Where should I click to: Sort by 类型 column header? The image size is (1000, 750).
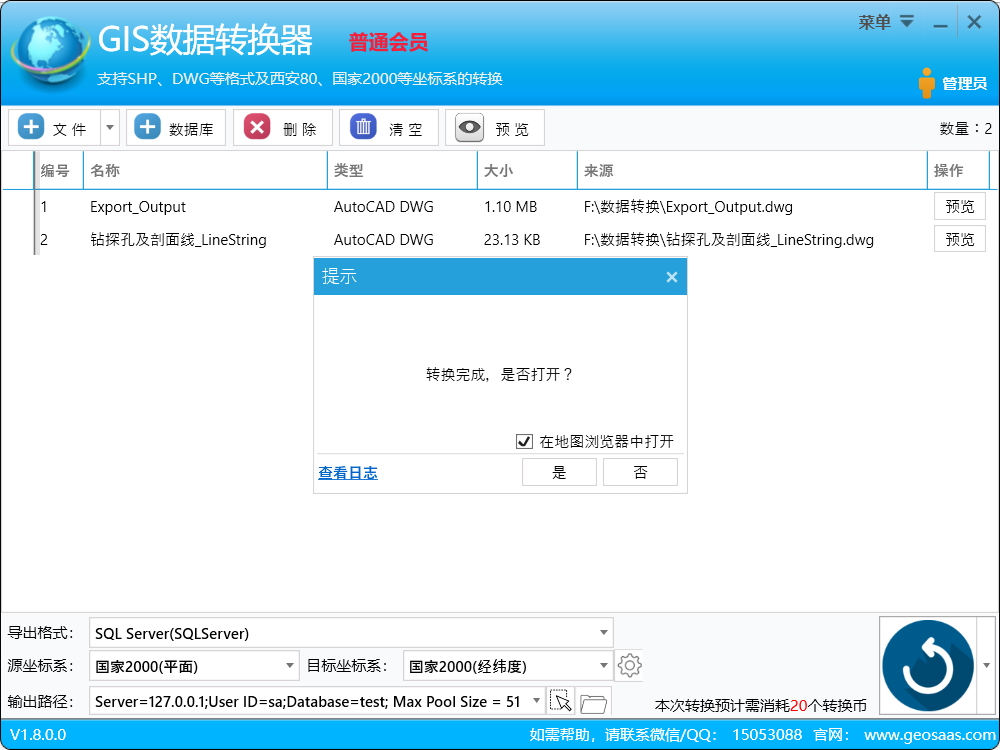(x=402, y=170)
